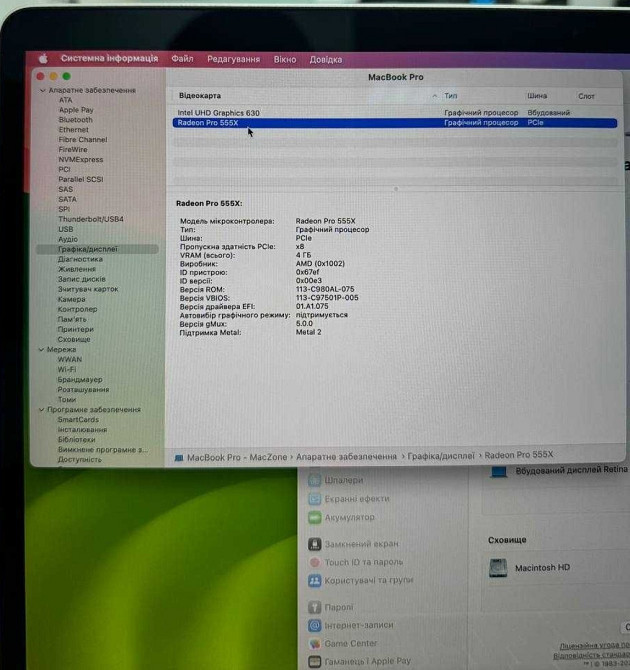This screenshot has width=630, height=670.
Task: Select Запис дисків in the sidebar
Action: pos(82,279)
